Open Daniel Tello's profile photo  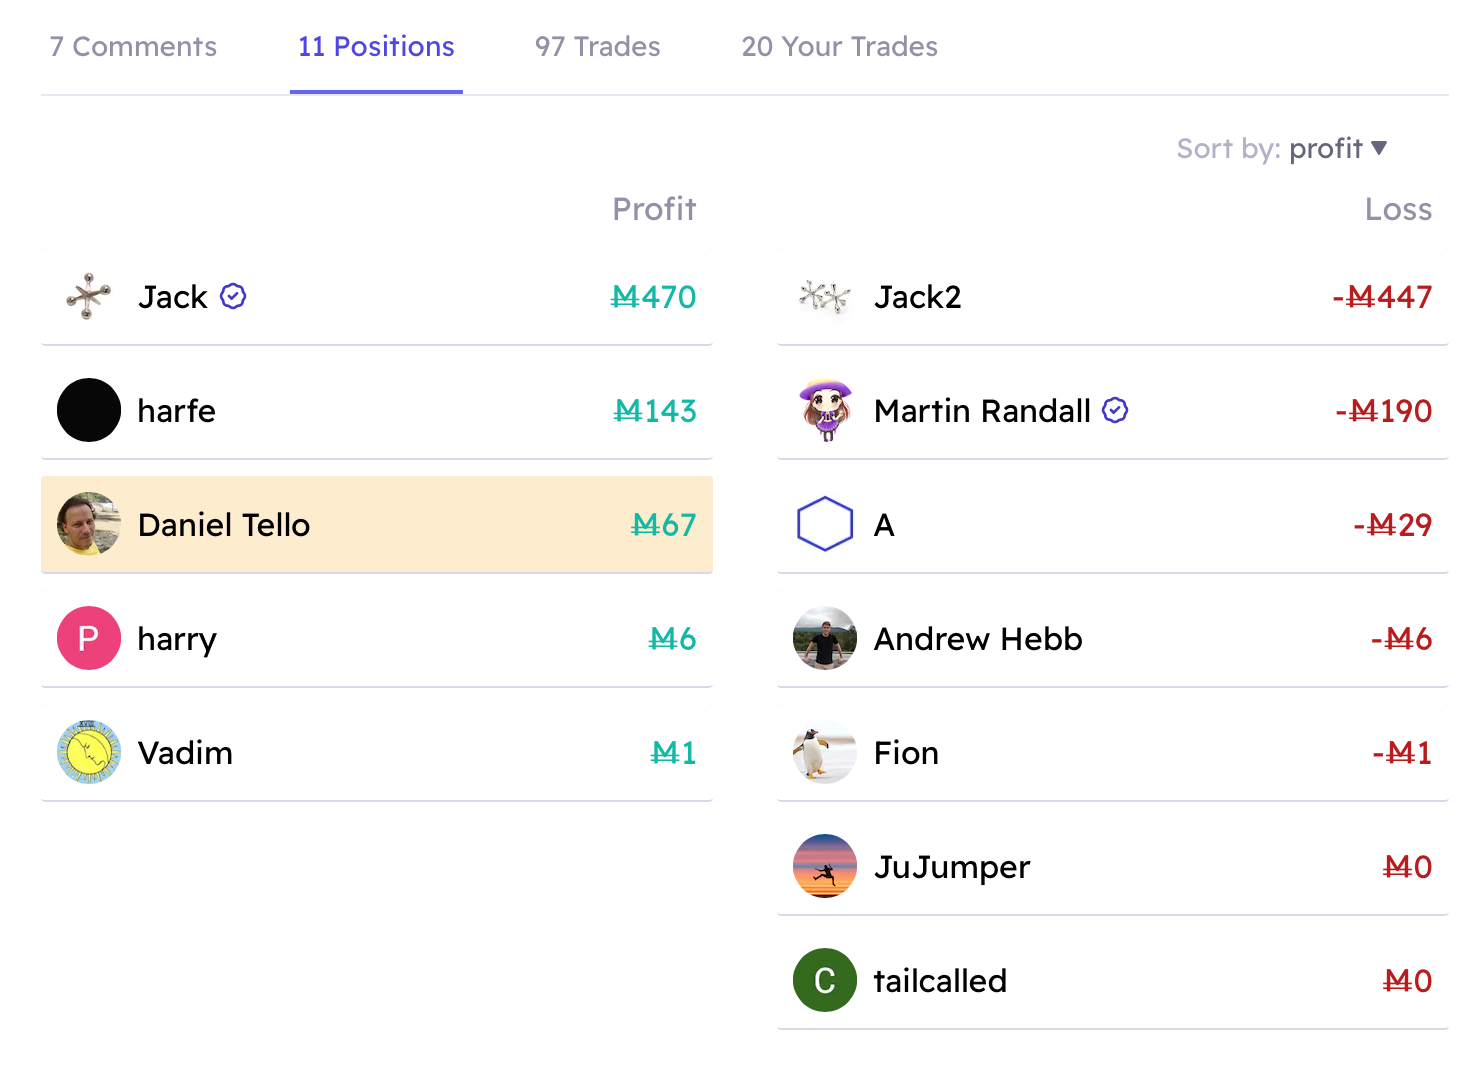coord(89,524)
